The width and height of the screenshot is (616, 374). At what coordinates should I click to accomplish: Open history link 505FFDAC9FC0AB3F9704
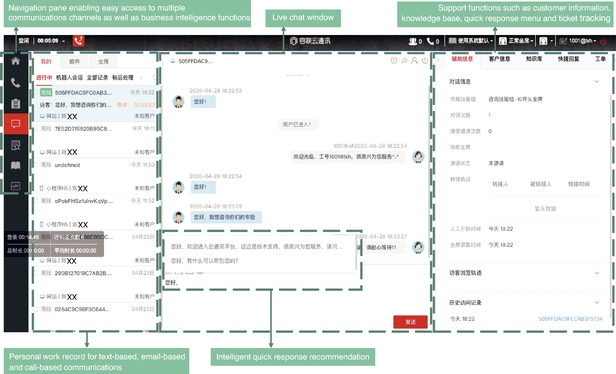pos(570,319)
